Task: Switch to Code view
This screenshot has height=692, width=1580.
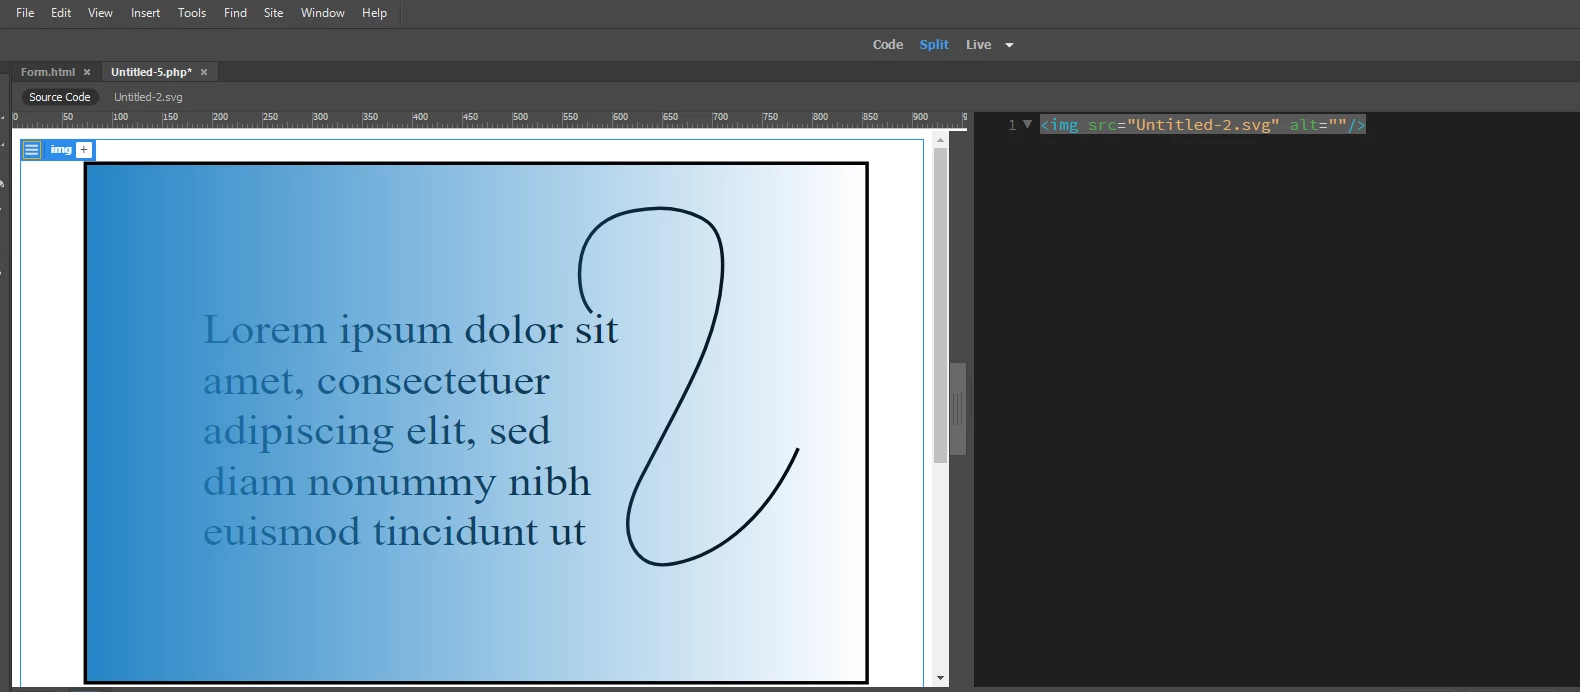Action: (x=888, y=45)
